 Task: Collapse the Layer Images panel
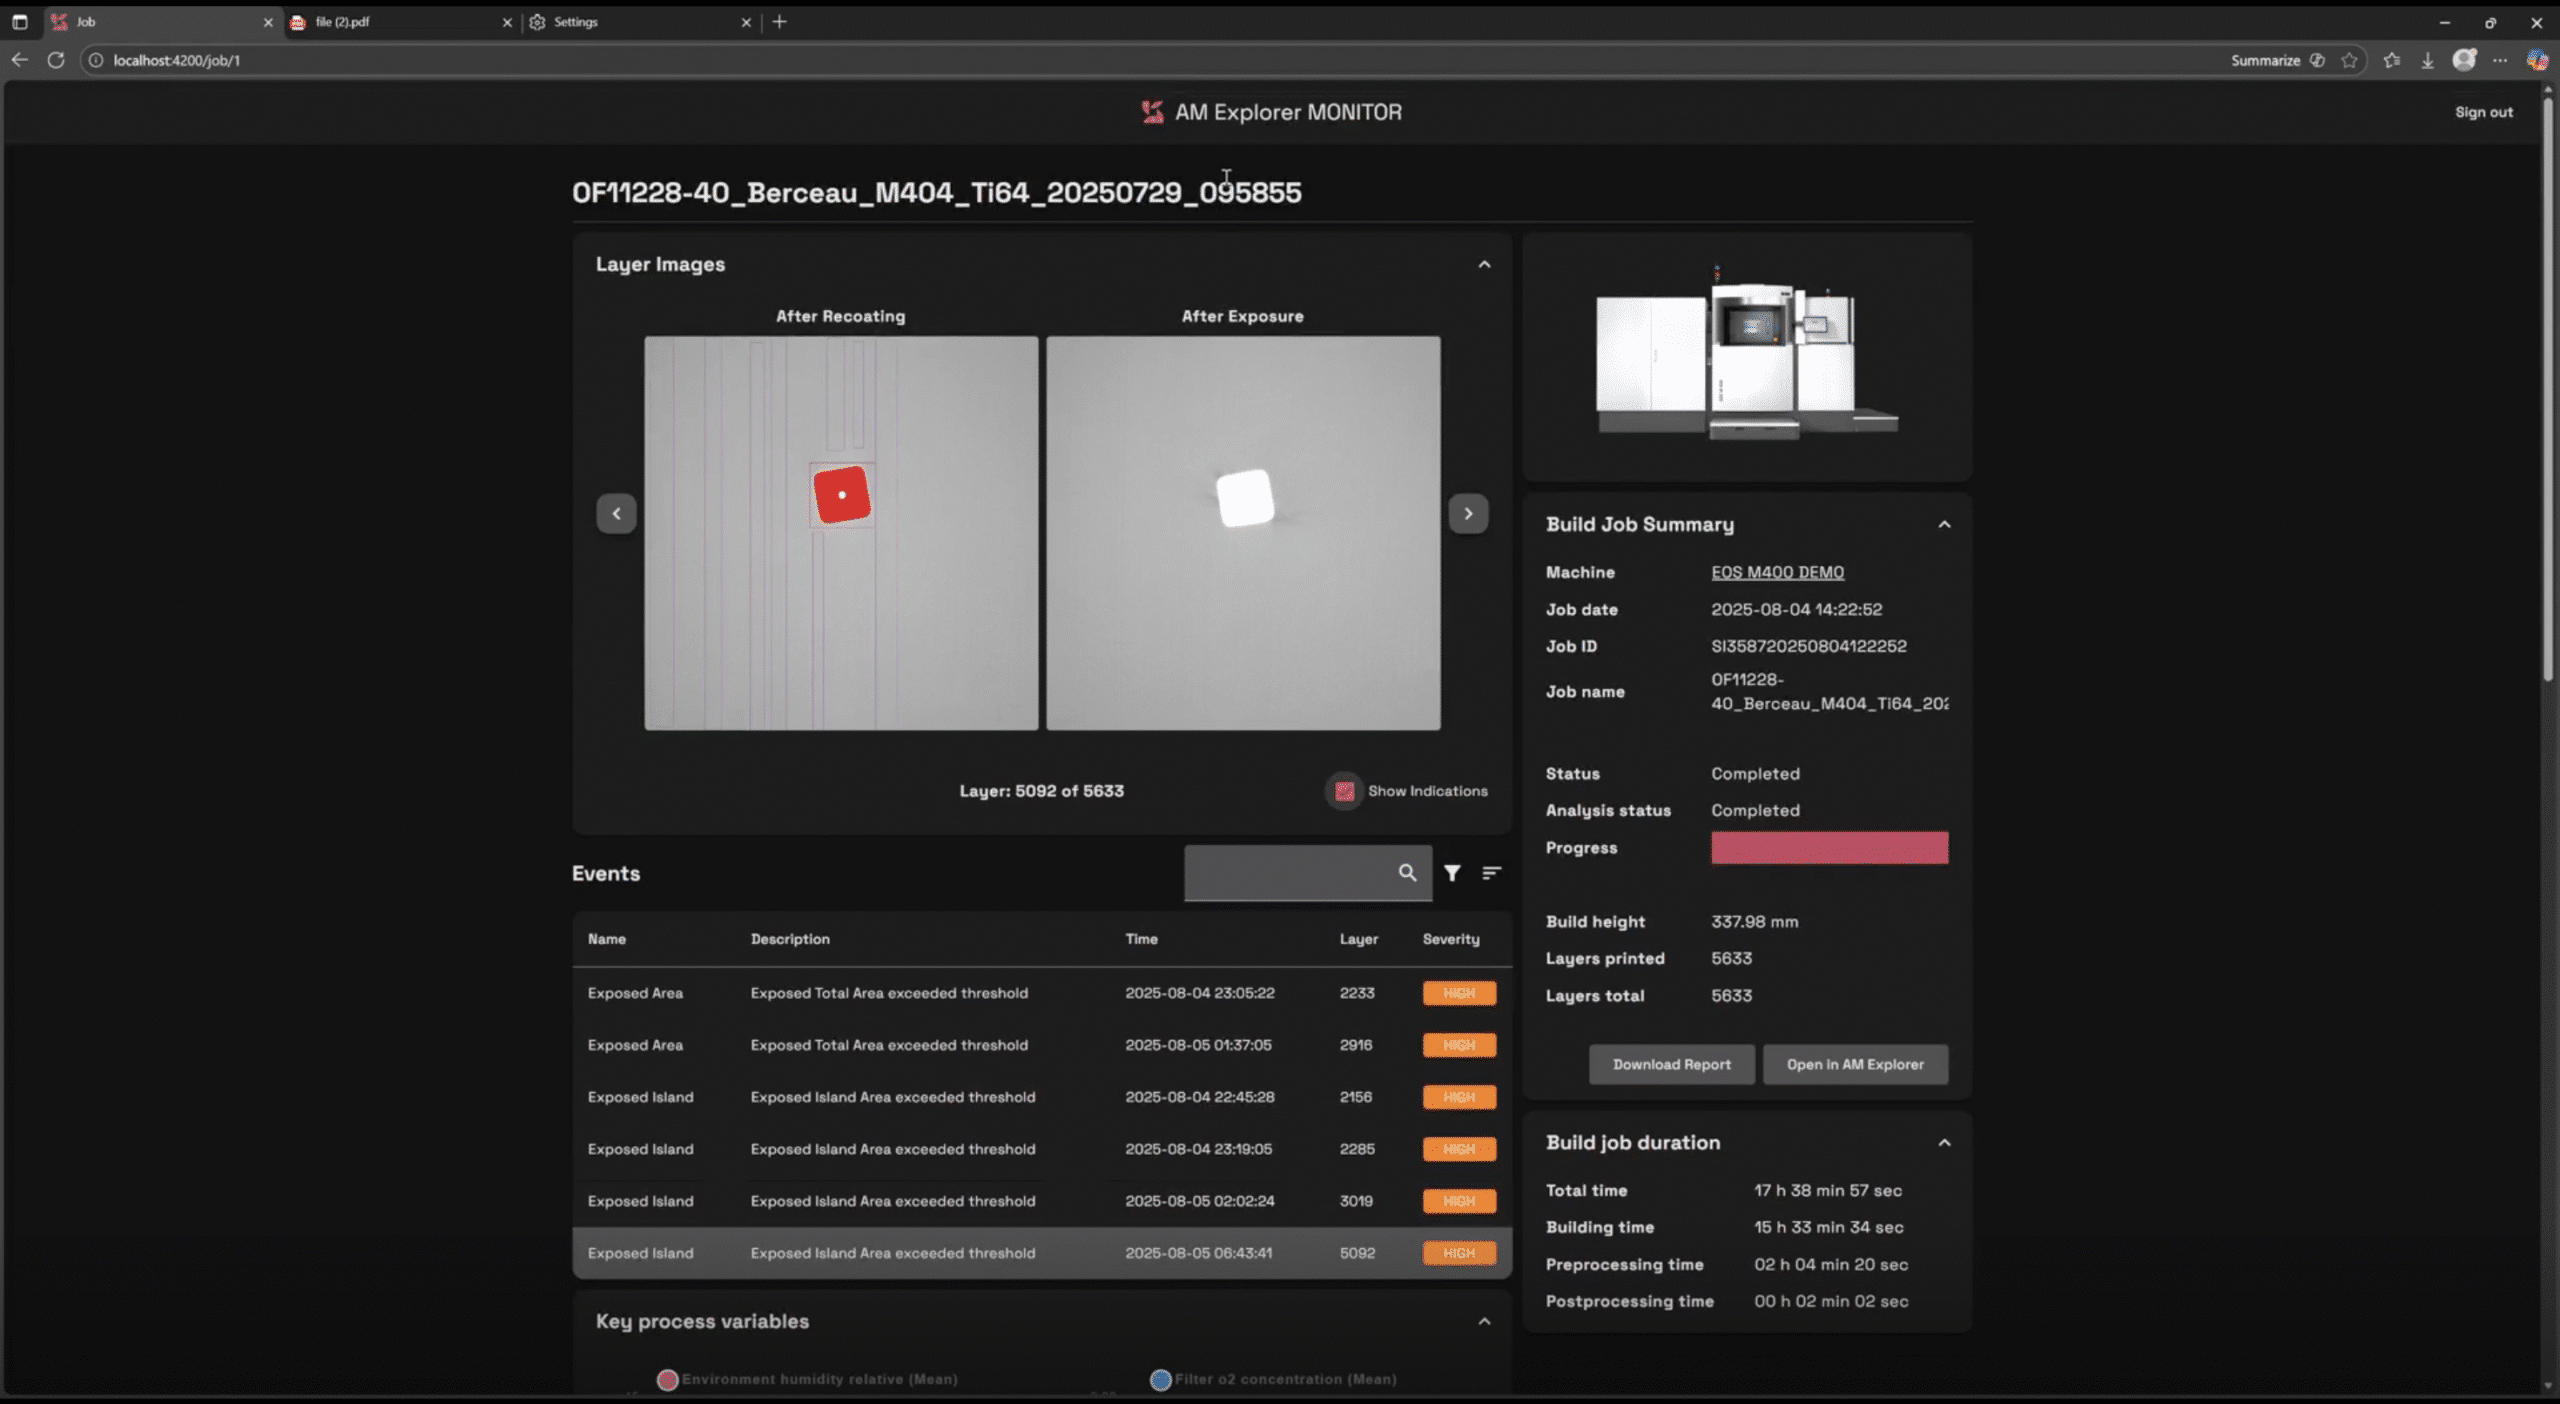(1484, 264)
